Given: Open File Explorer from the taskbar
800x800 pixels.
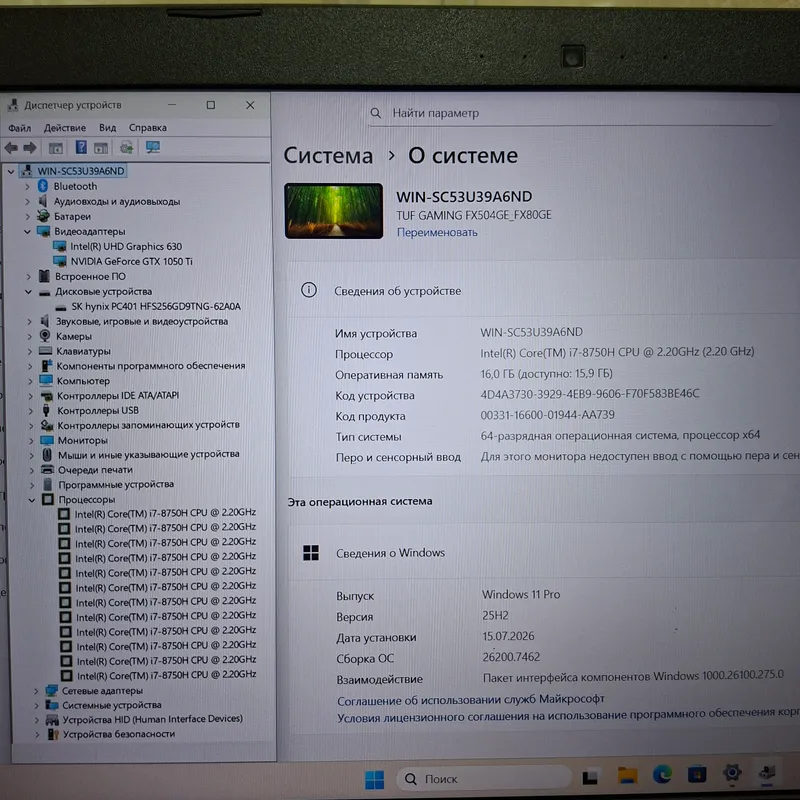Looking at the screenshot, I should 627,776.
